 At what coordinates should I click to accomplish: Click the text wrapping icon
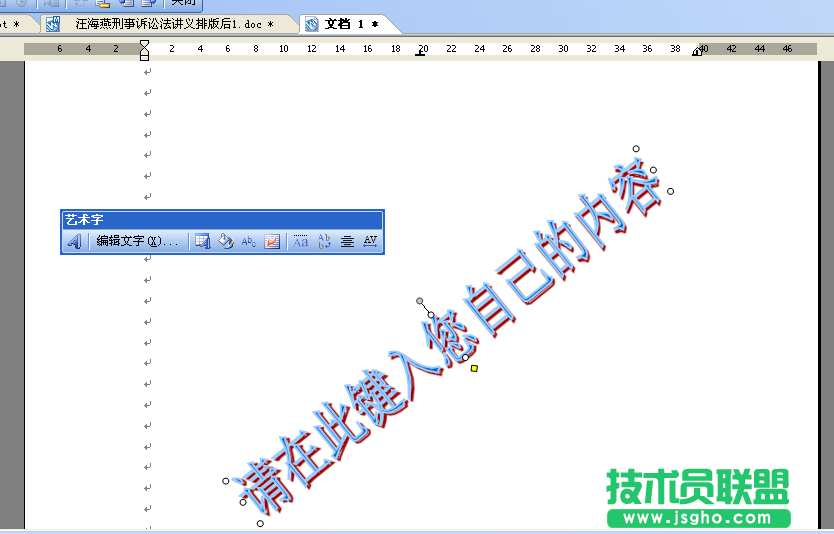click(272, 241)
